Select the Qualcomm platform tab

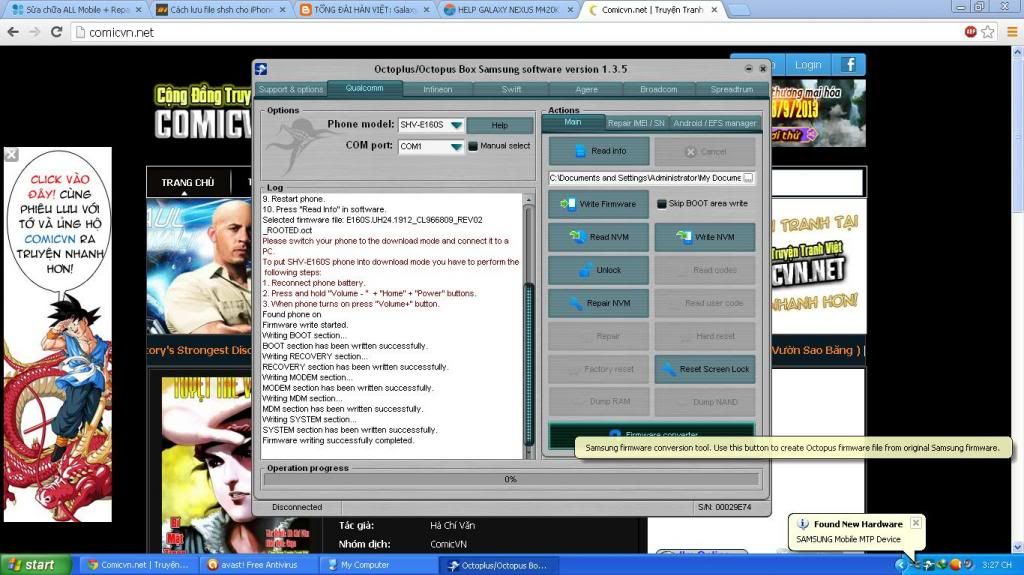pos(364,88)
